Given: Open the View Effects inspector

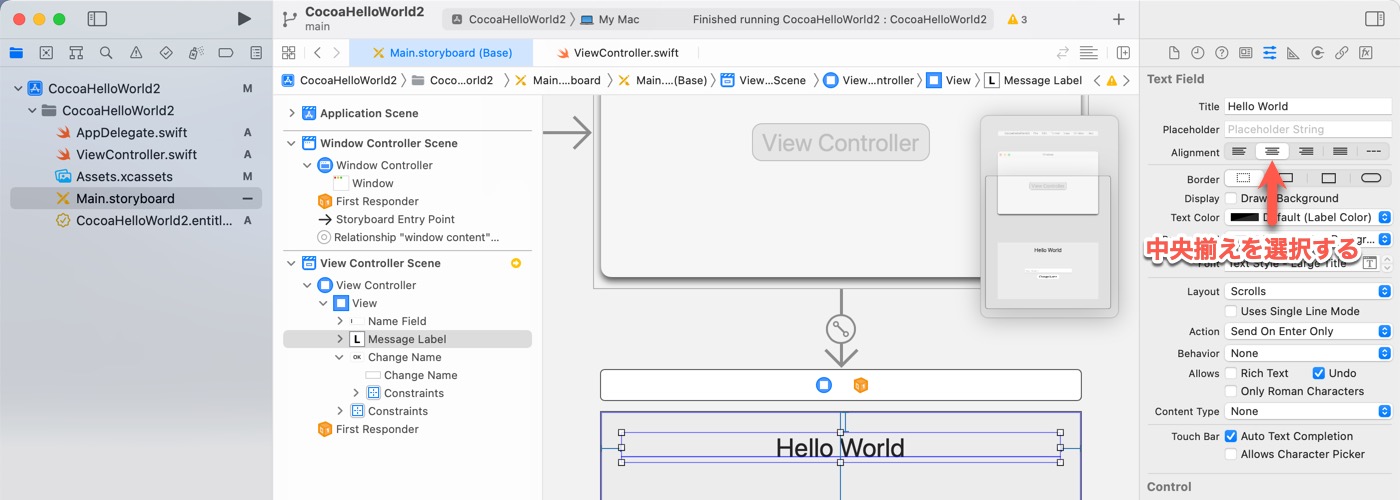Looking at the screenshot, I should (x=1366, y=53).
